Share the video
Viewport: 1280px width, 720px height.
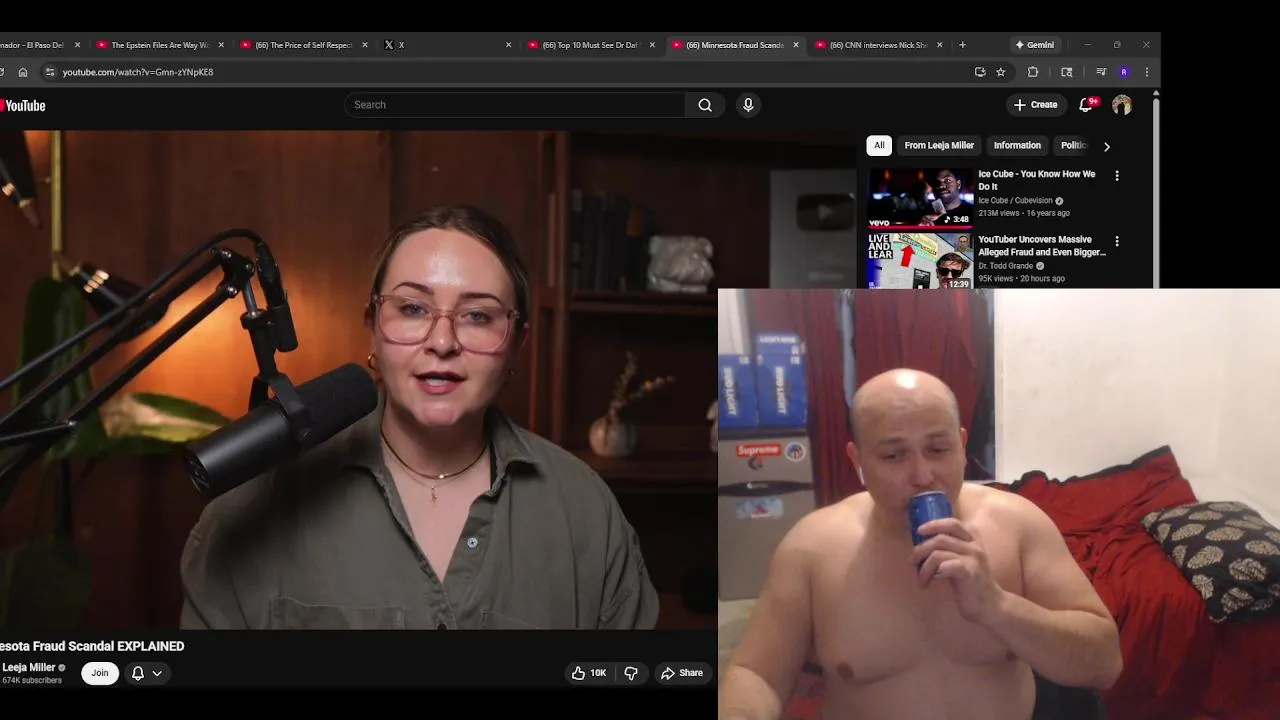tap(682, 673)
